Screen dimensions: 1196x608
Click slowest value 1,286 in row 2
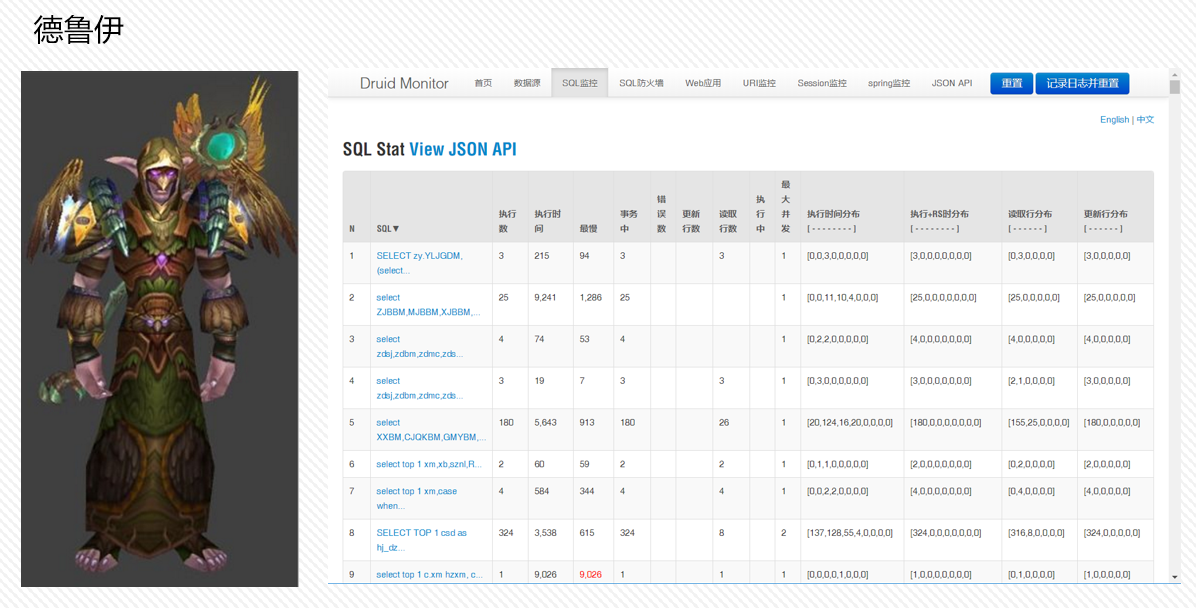[x=590, y=298]
